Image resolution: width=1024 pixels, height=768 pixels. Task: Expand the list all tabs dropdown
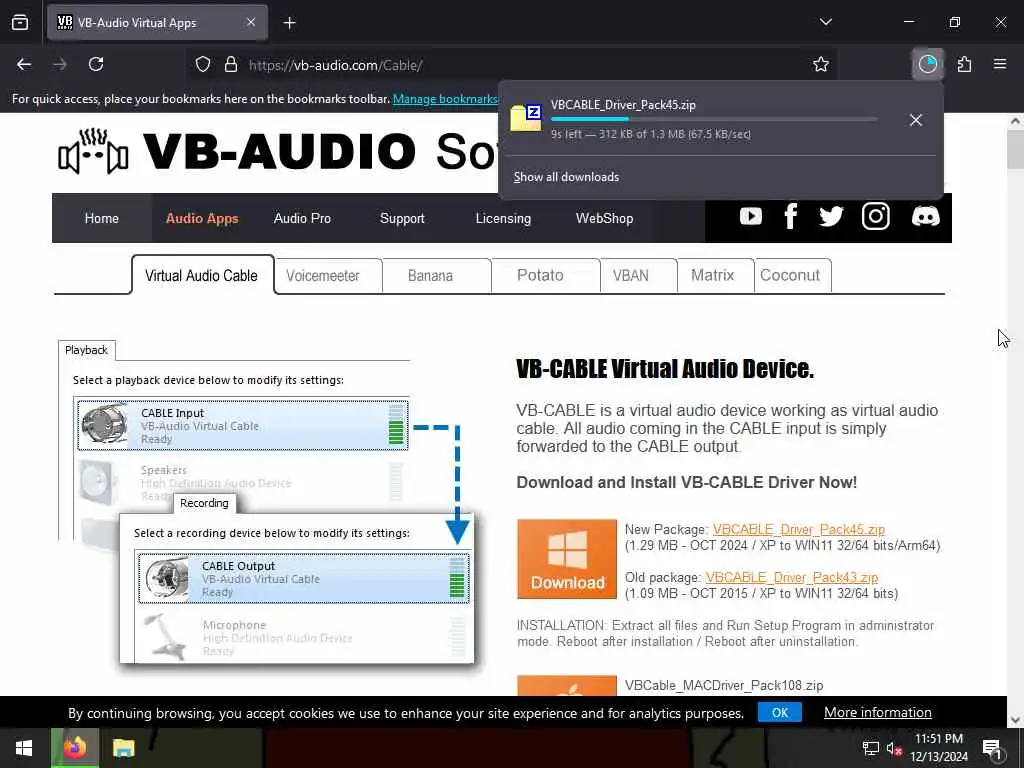click(825, 22)
